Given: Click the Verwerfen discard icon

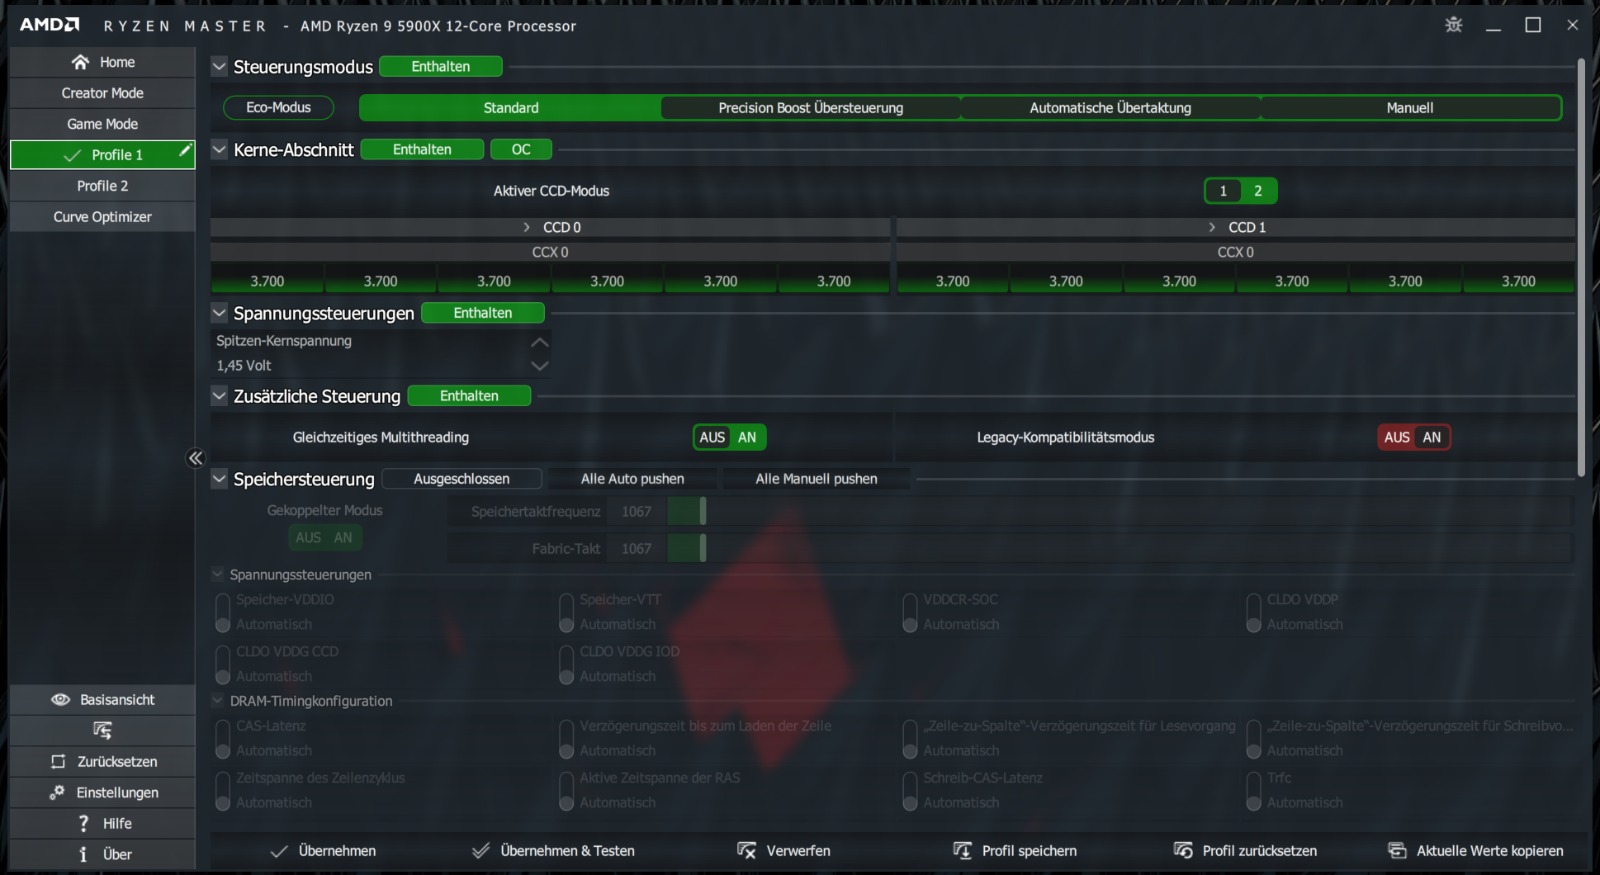Looking at the screenshot, I should [x=747, y=851].
